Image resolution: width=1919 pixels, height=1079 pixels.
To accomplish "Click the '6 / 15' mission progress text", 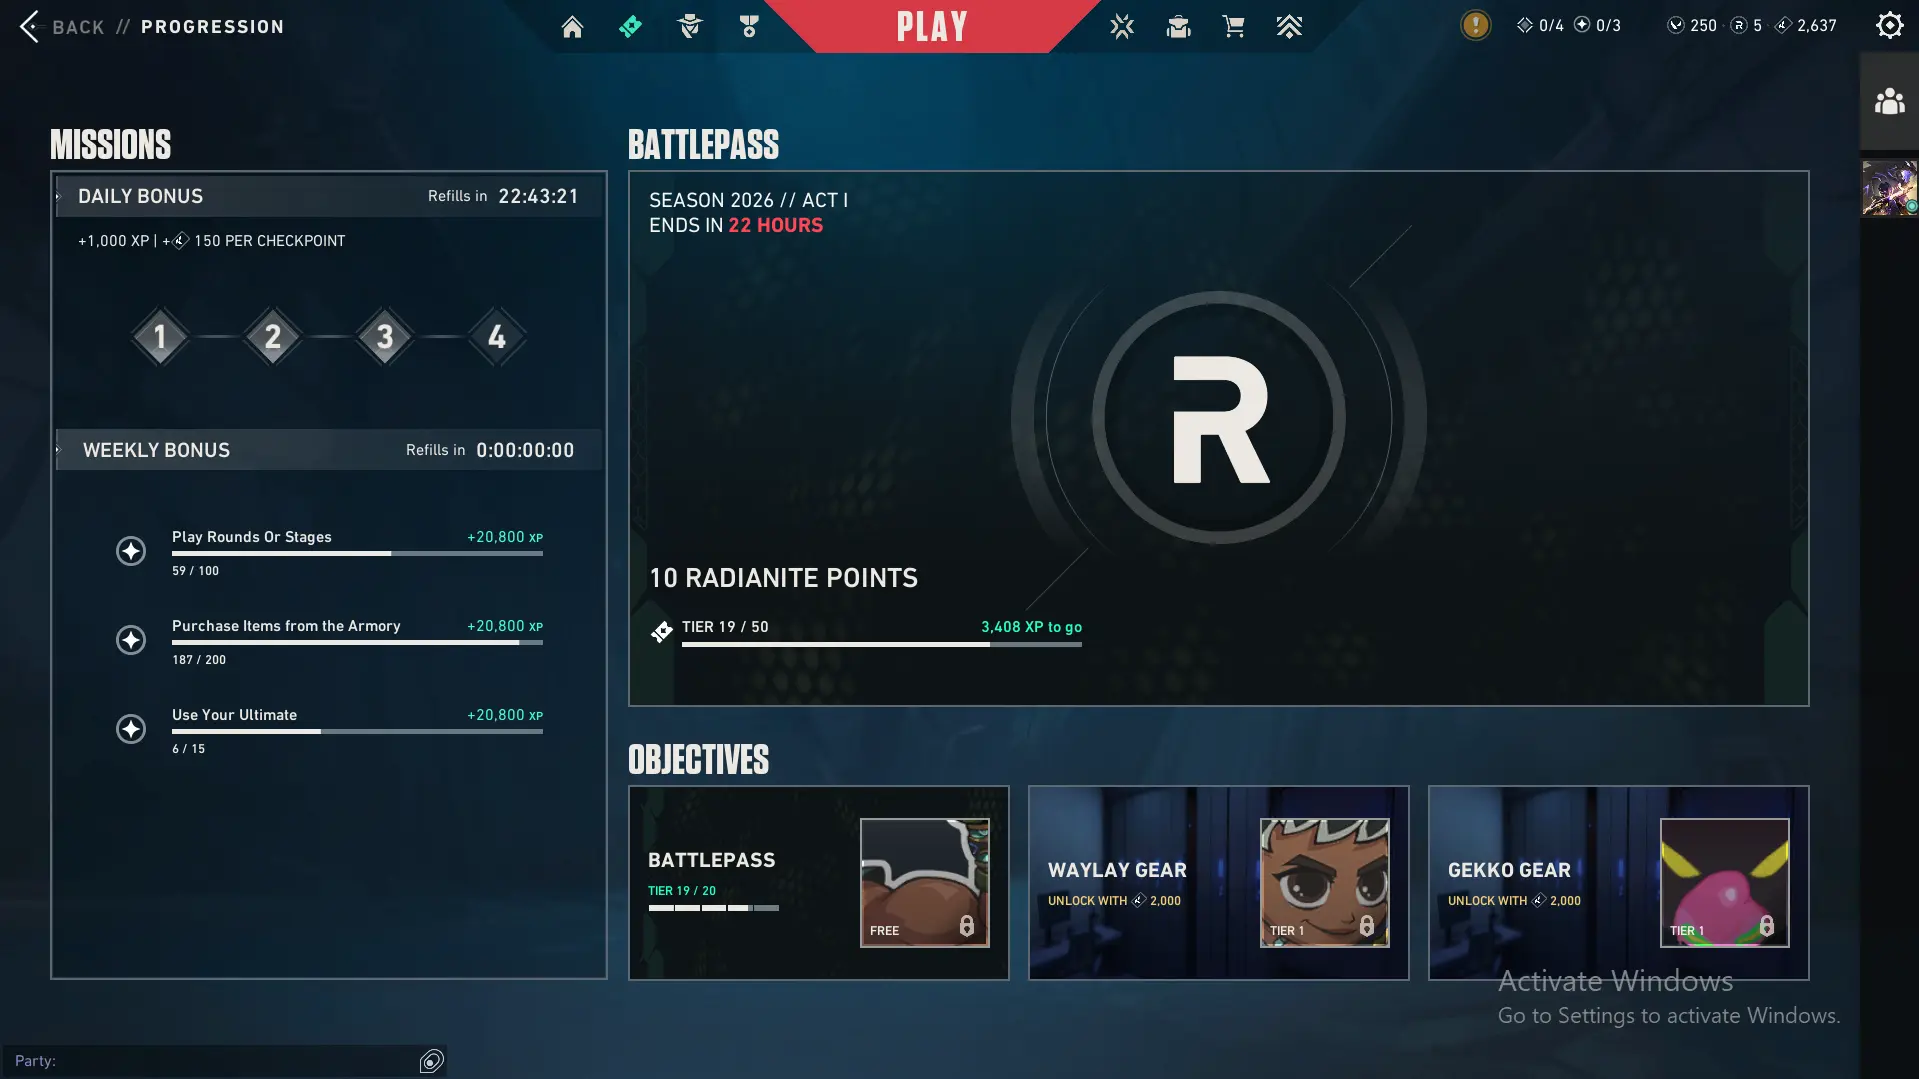I will pos(188,749).
